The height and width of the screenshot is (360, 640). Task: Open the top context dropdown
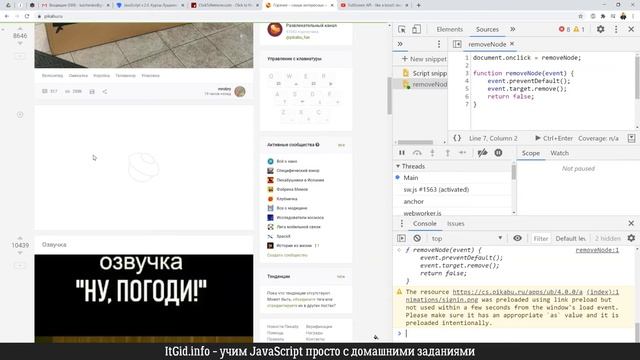(x=467, y=238)
